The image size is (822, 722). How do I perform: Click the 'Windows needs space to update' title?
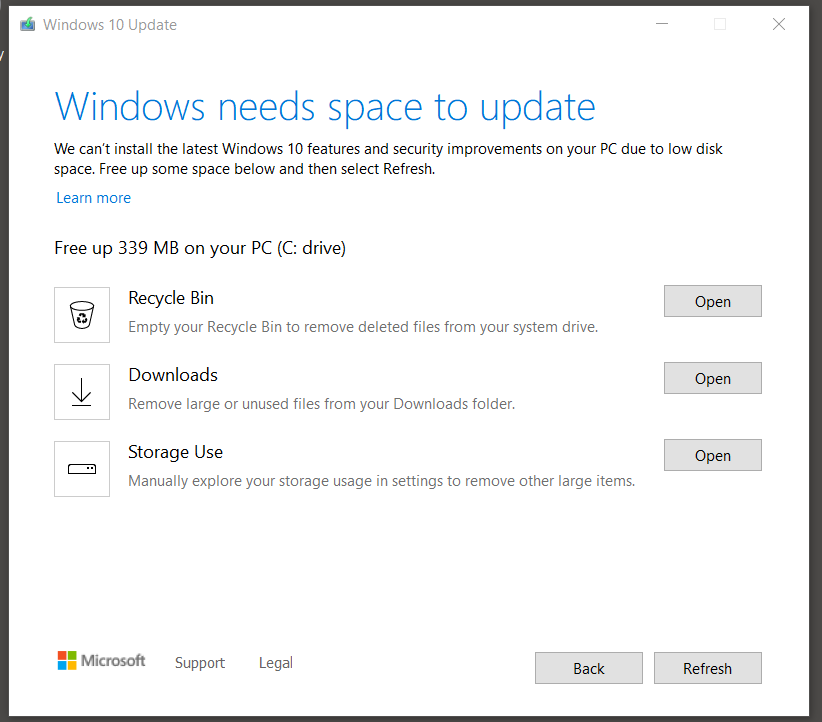(325, 107)
